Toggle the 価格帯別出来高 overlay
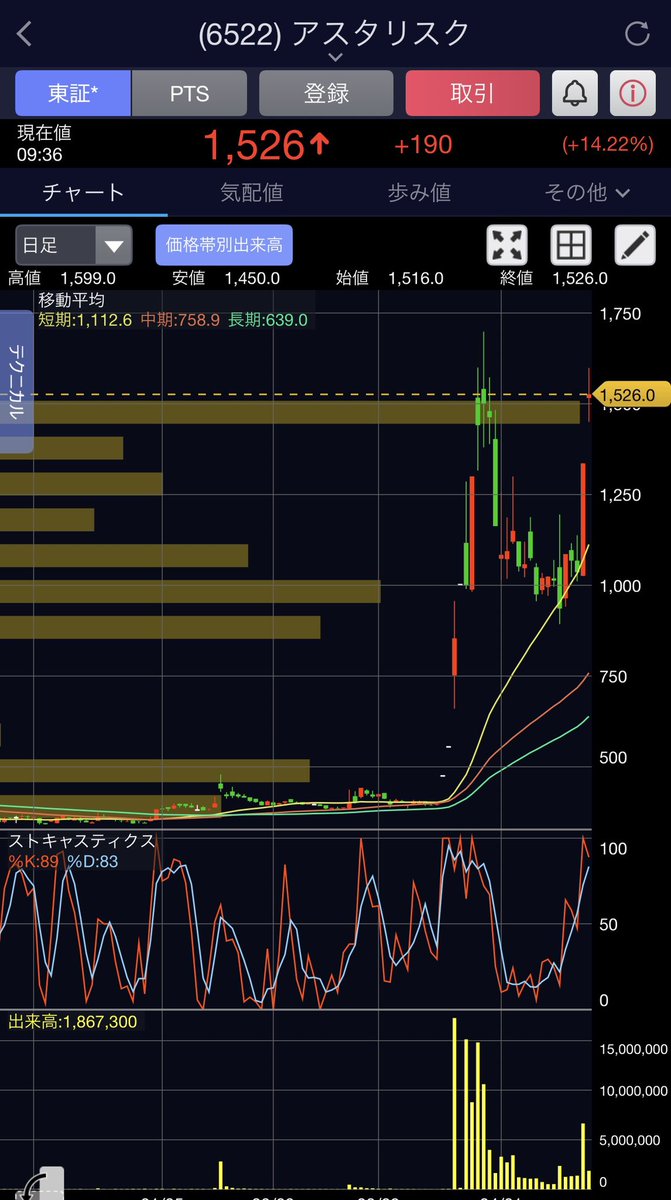This screenshot has width=671, height=1200. pos(224,245)
